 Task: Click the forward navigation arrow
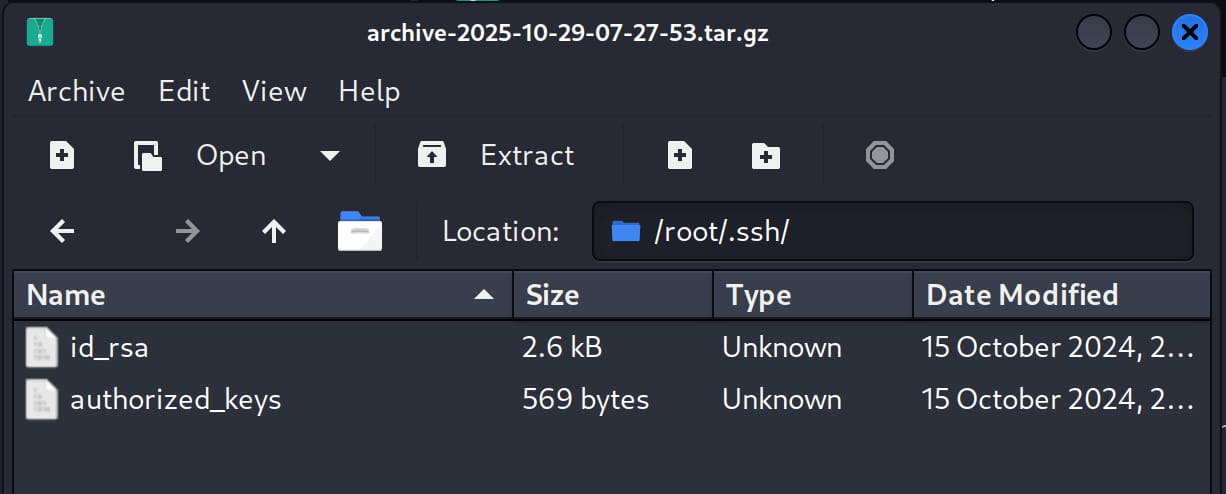(x=187, y=232)
